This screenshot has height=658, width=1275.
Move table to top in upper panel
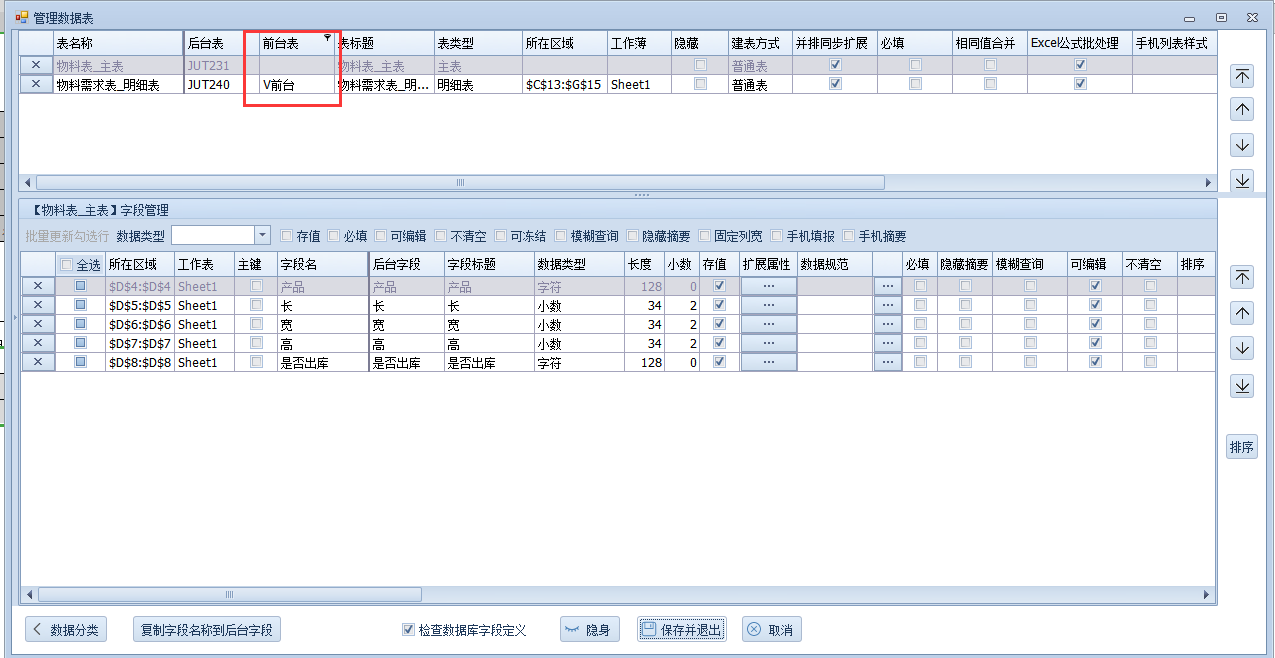1242,76
